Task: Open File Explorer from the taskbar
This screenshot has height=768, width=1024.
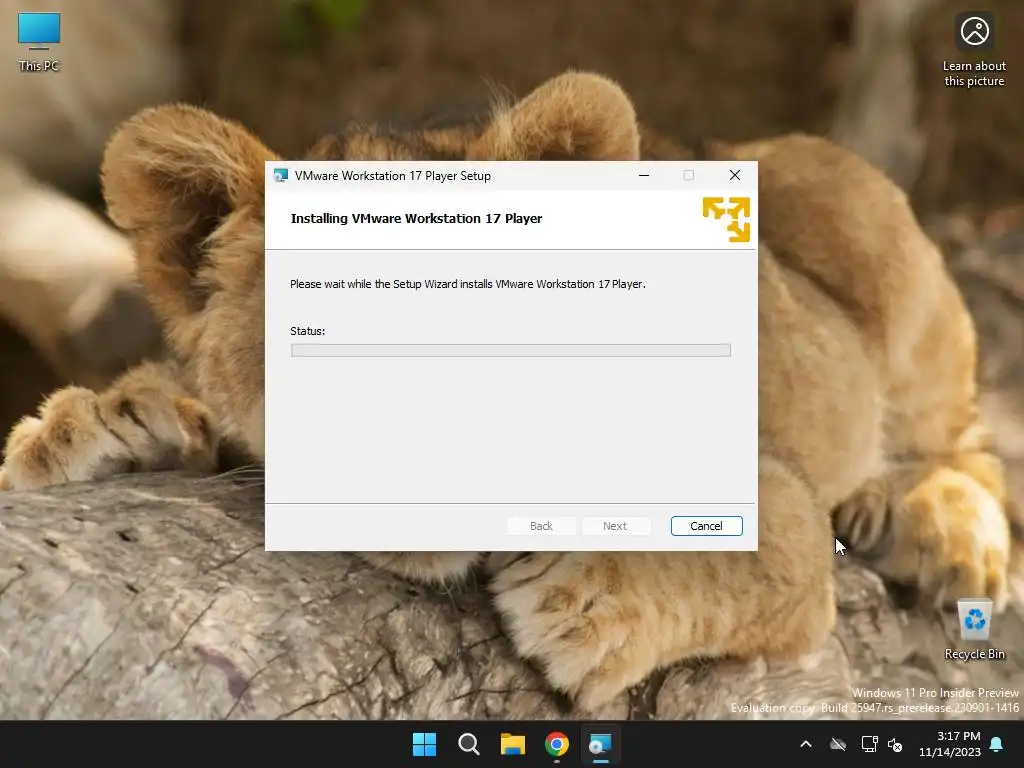Action: (513, 744)
